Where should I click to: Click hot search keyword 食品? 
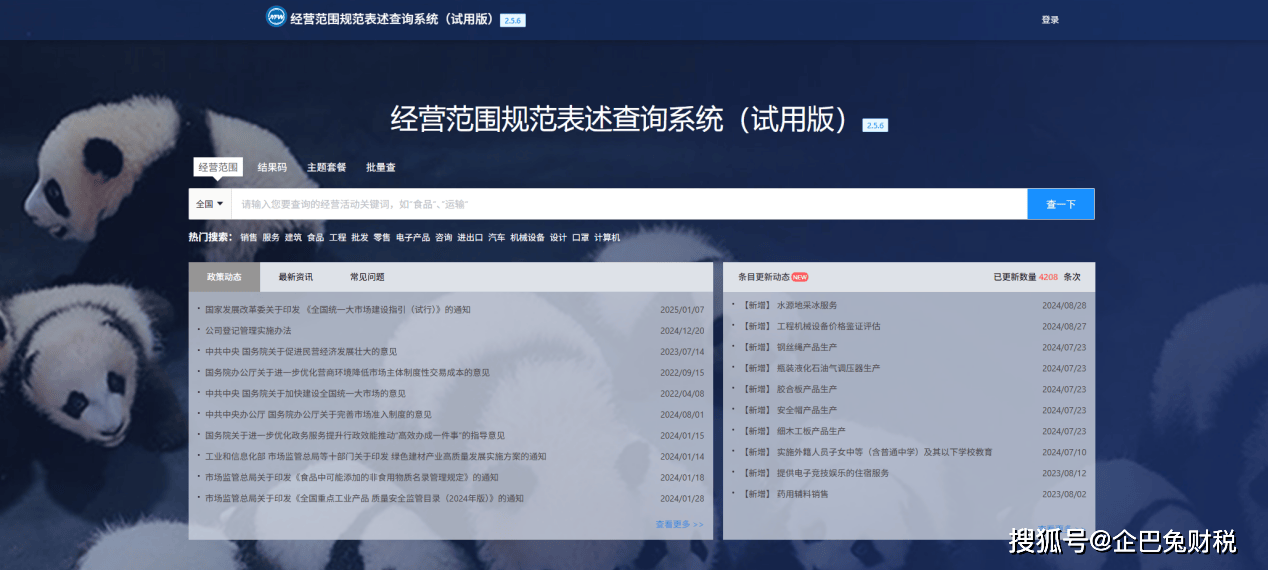click(x=315, y=238)
